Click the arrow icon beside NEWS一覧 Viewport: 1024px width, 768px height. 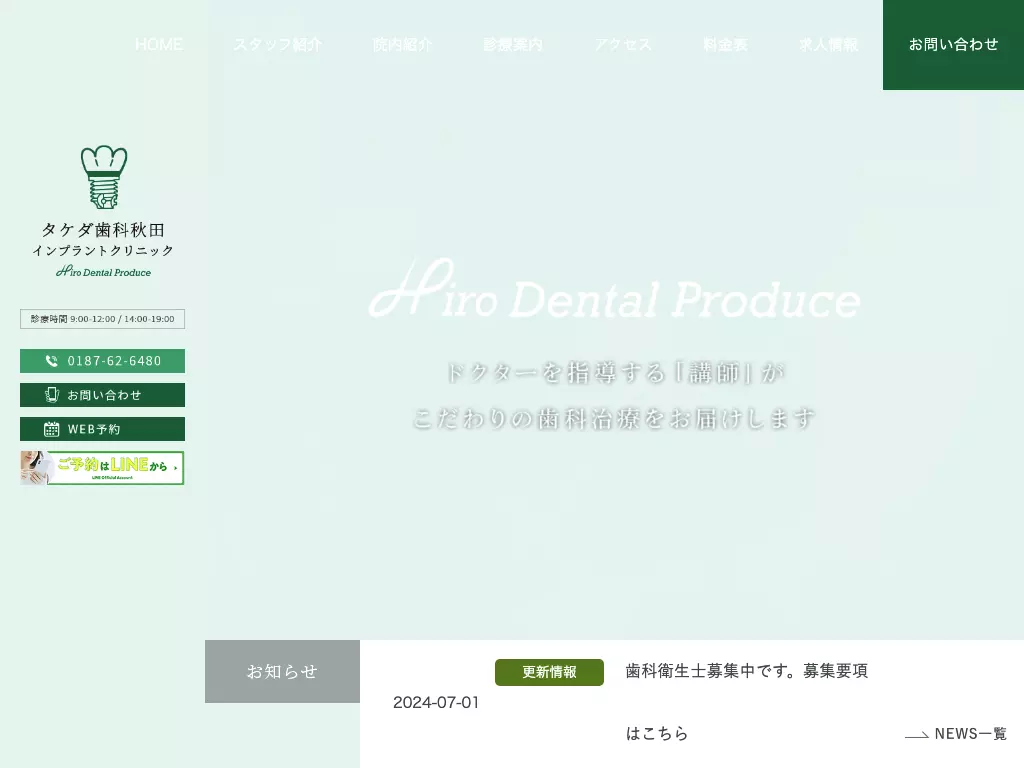point(917,735)
